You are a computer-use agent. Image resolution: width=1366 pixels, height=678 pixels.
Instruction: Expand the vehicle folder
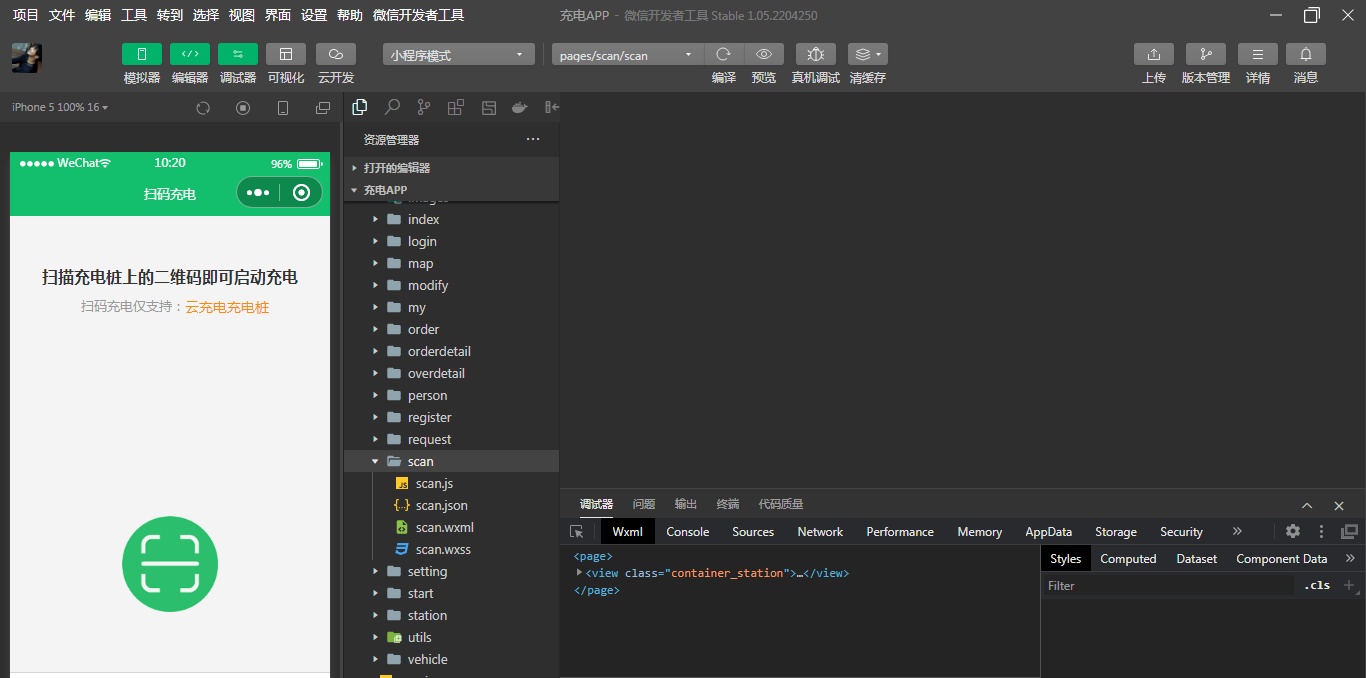pos(451,659)
